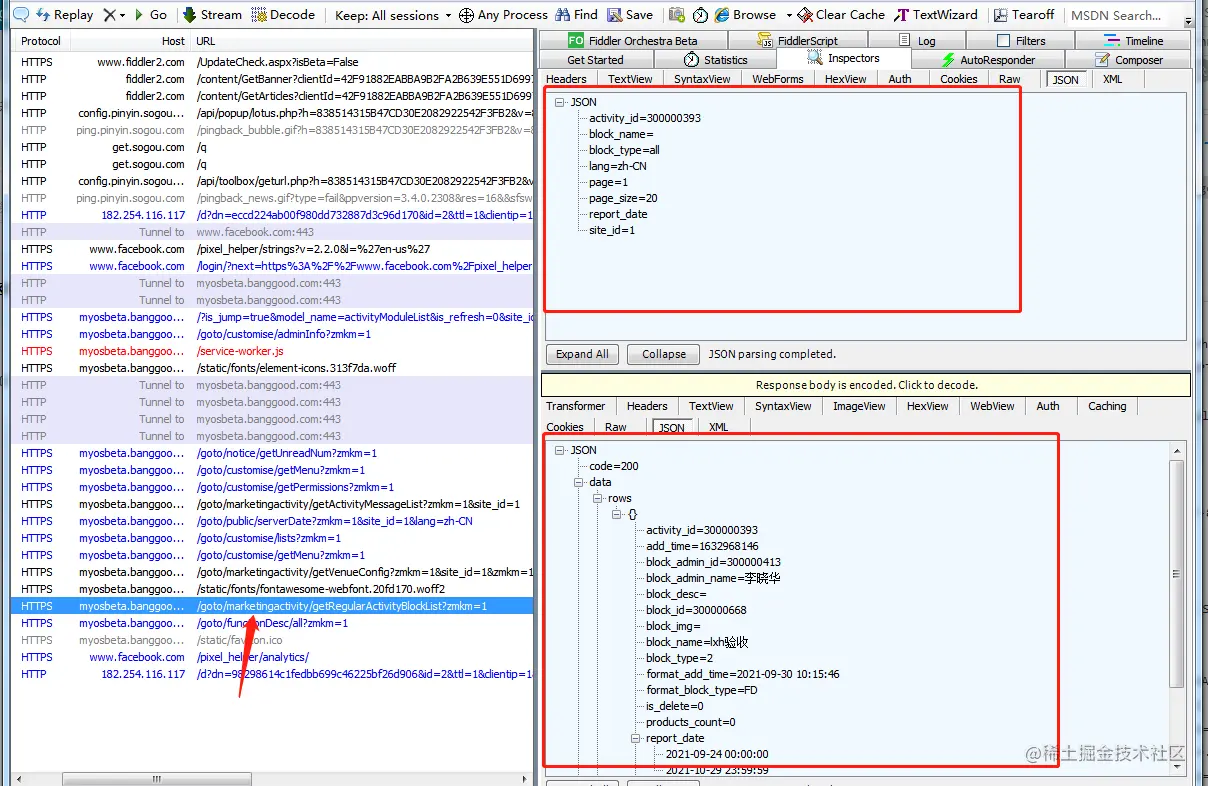
Task: Open the Composer tab
Action: (1129, 60)
